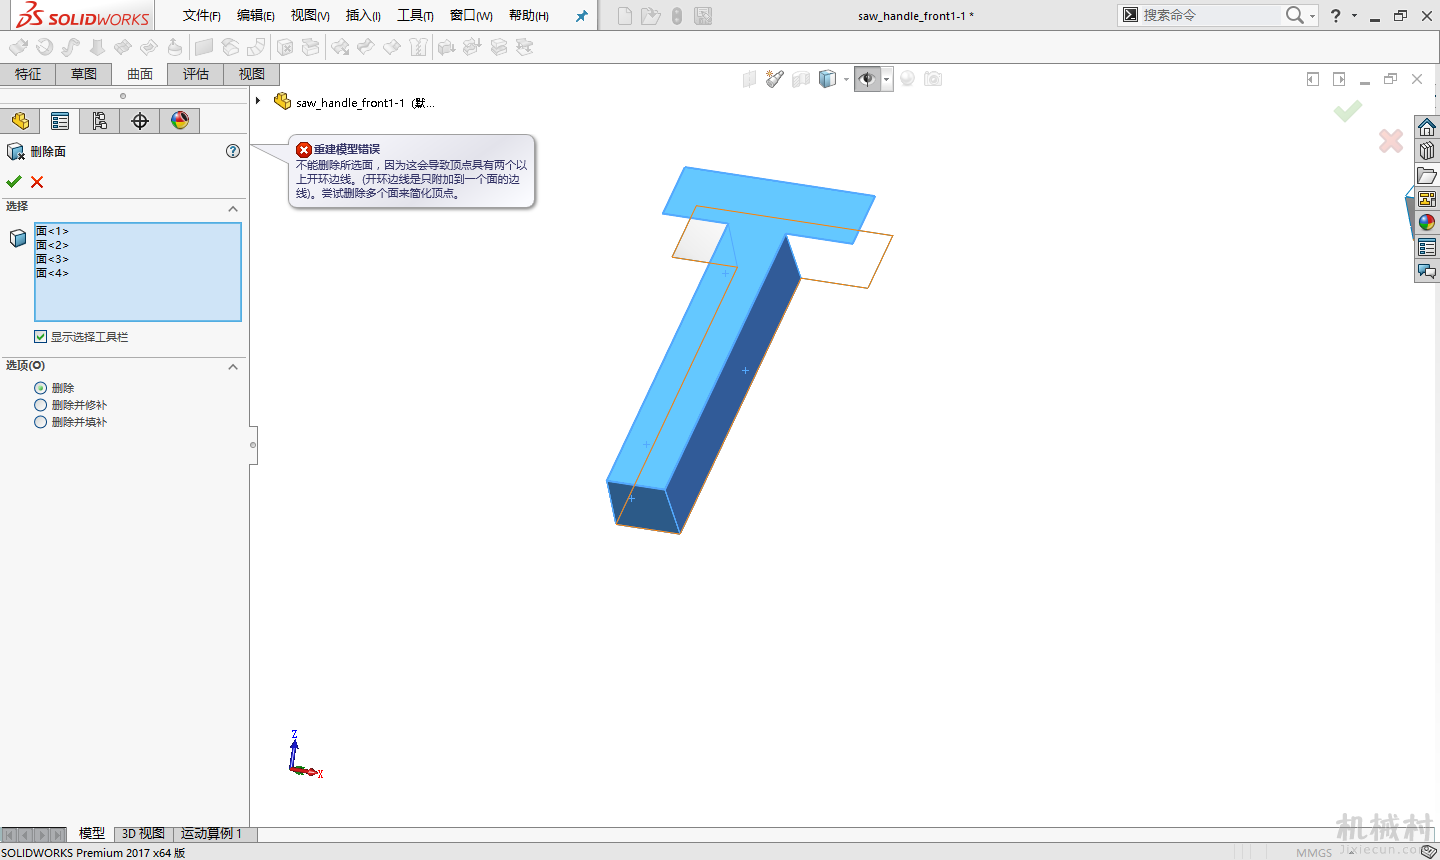Viewport: 1440px width, 860px height.
Task: Open the View Palette task pane icon
Action: pos(1427,199)
